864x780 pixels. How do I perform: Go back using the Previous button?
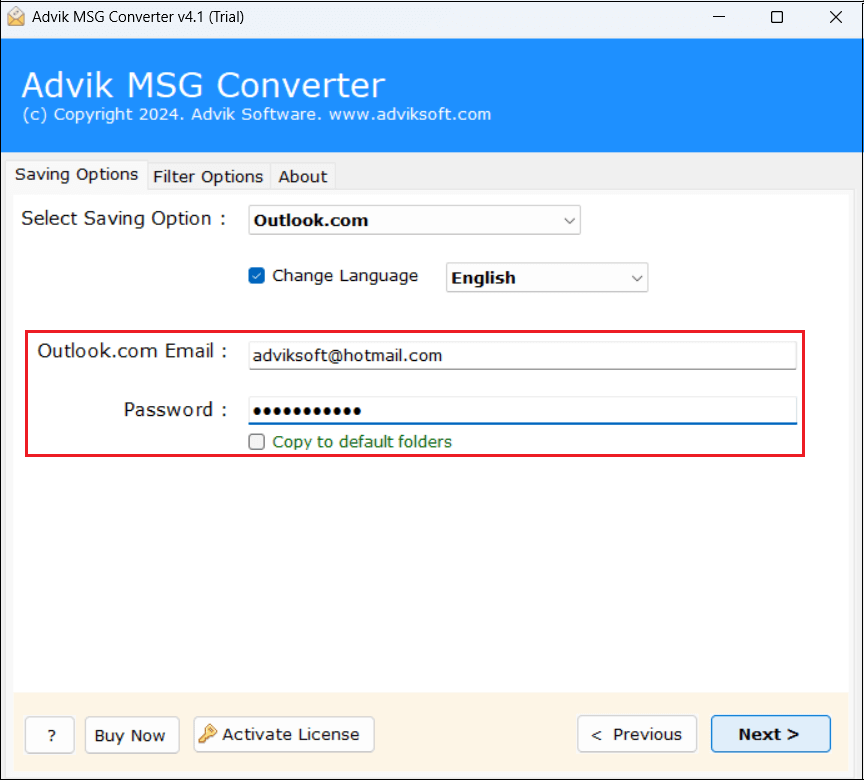pos(637,733)
